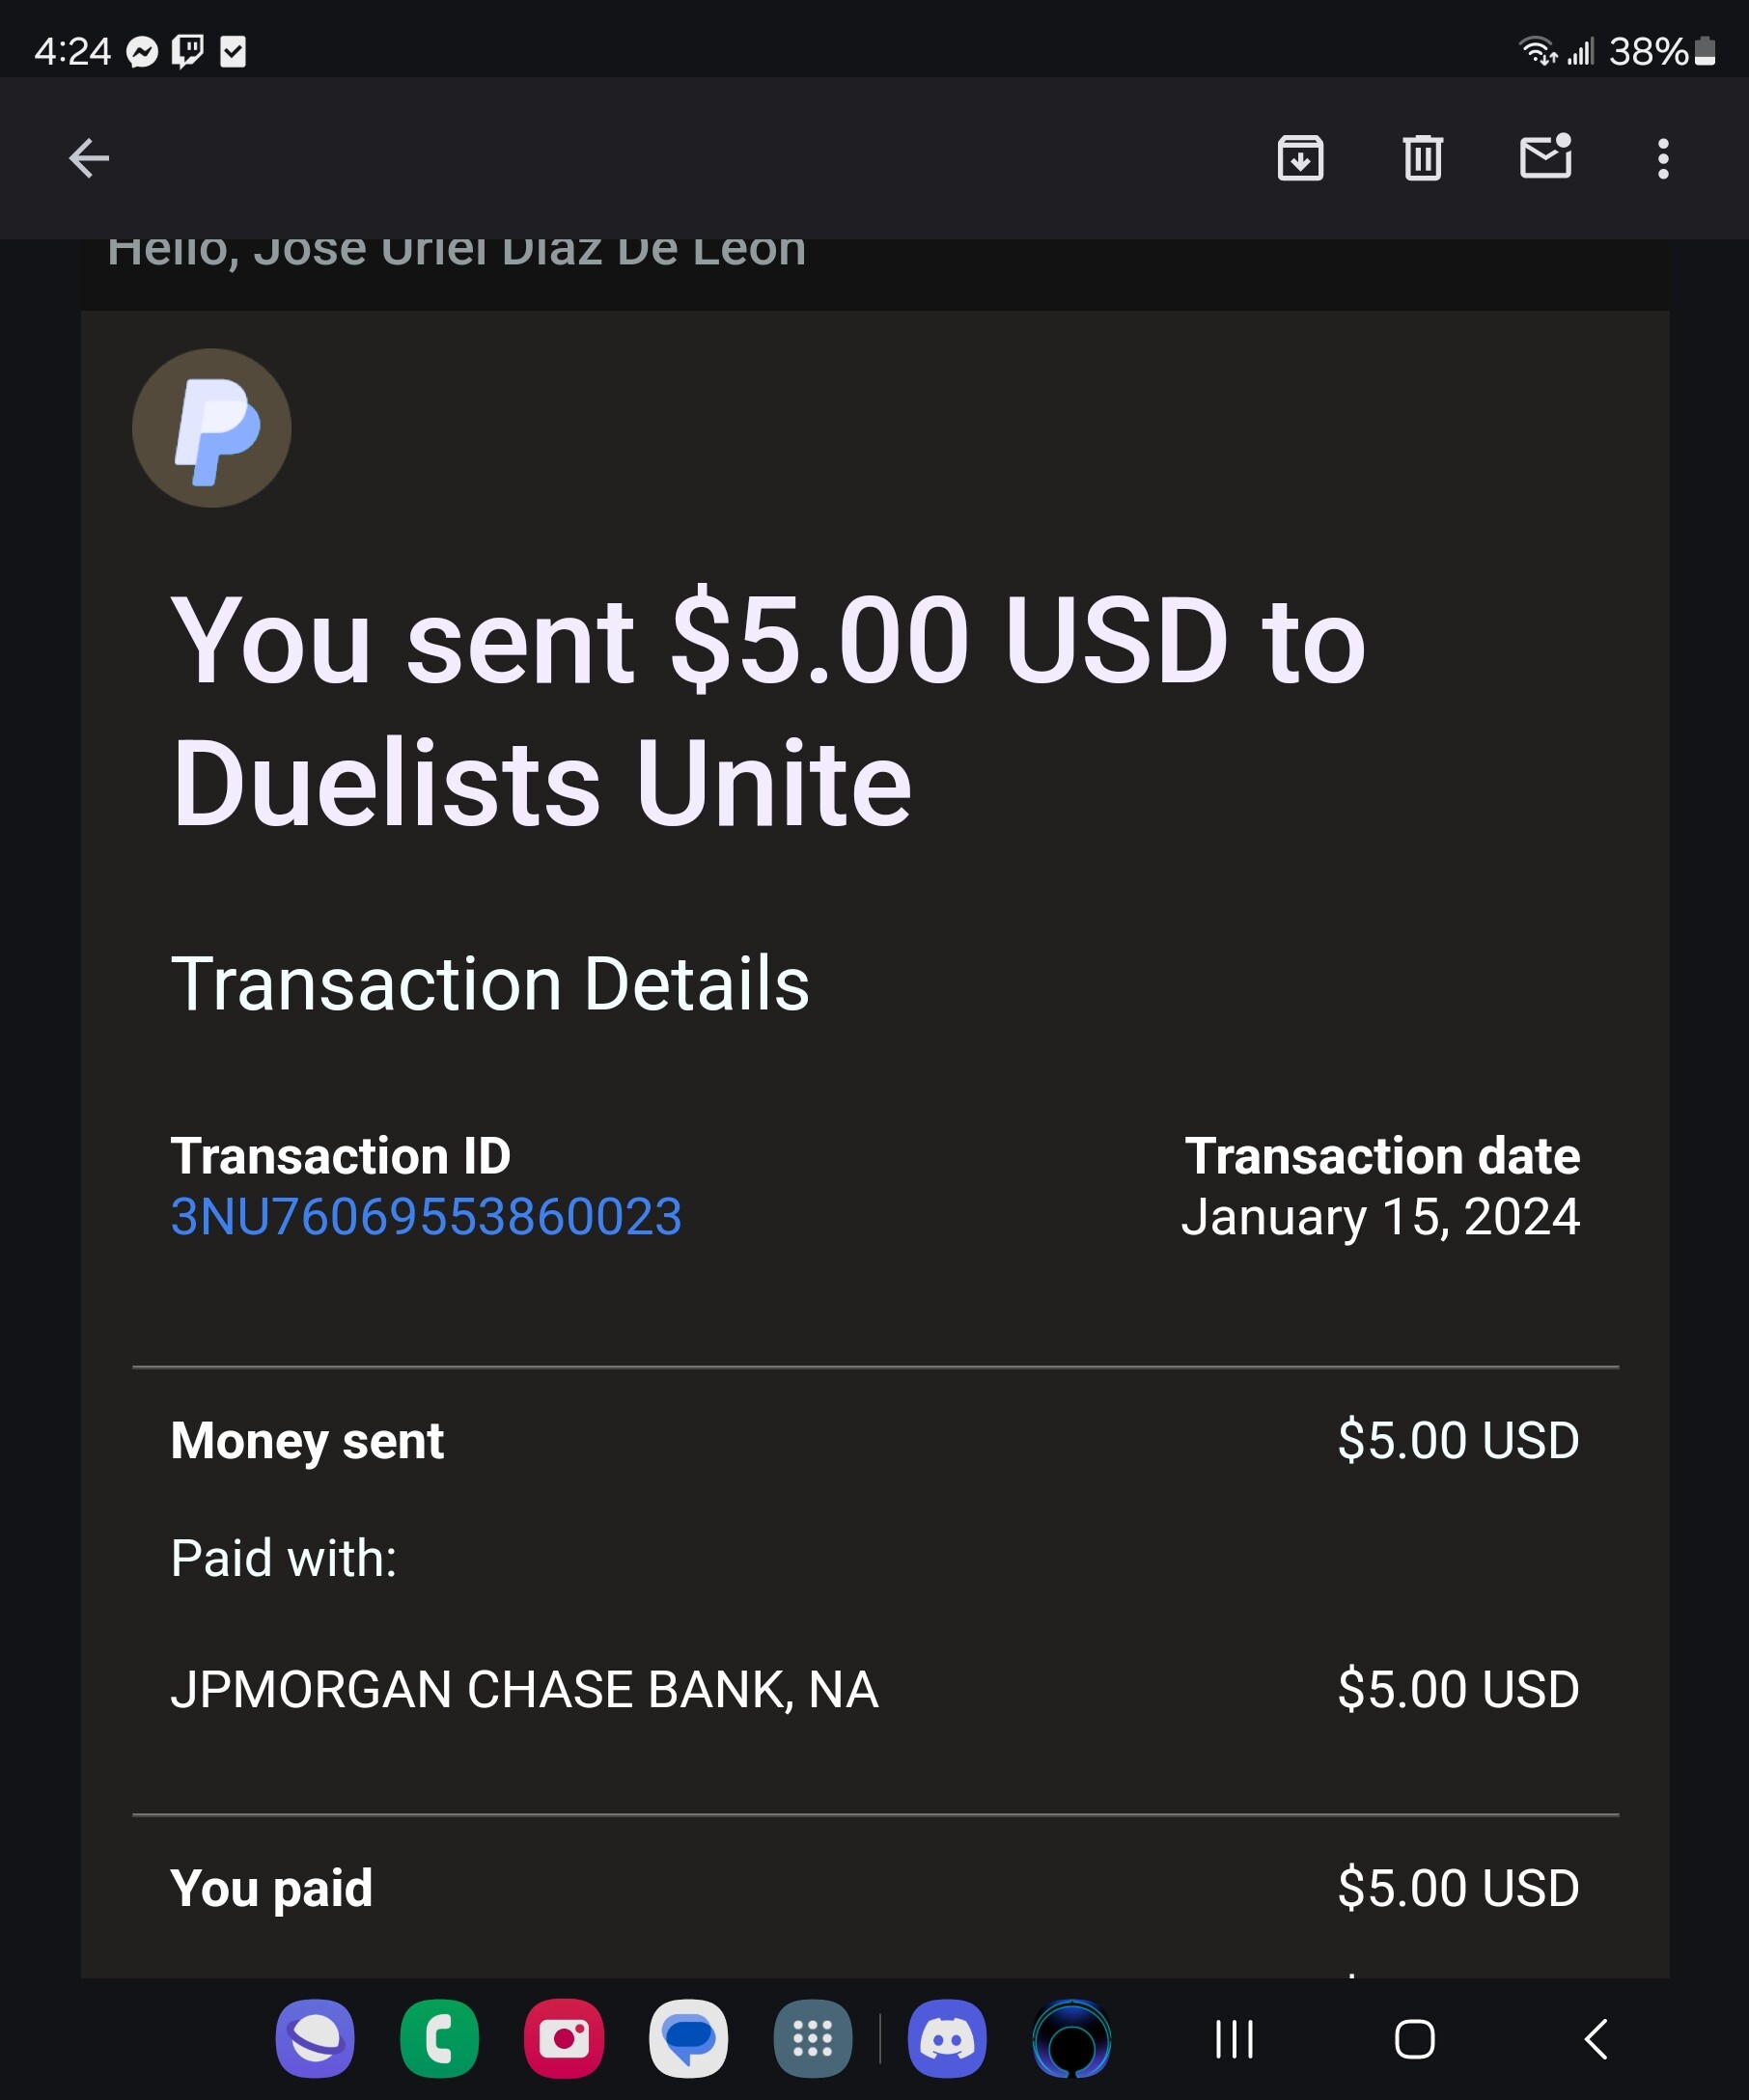Open the blue circle assistant app
Screen dimensions: 1749x2100
coord(1071,2039)
